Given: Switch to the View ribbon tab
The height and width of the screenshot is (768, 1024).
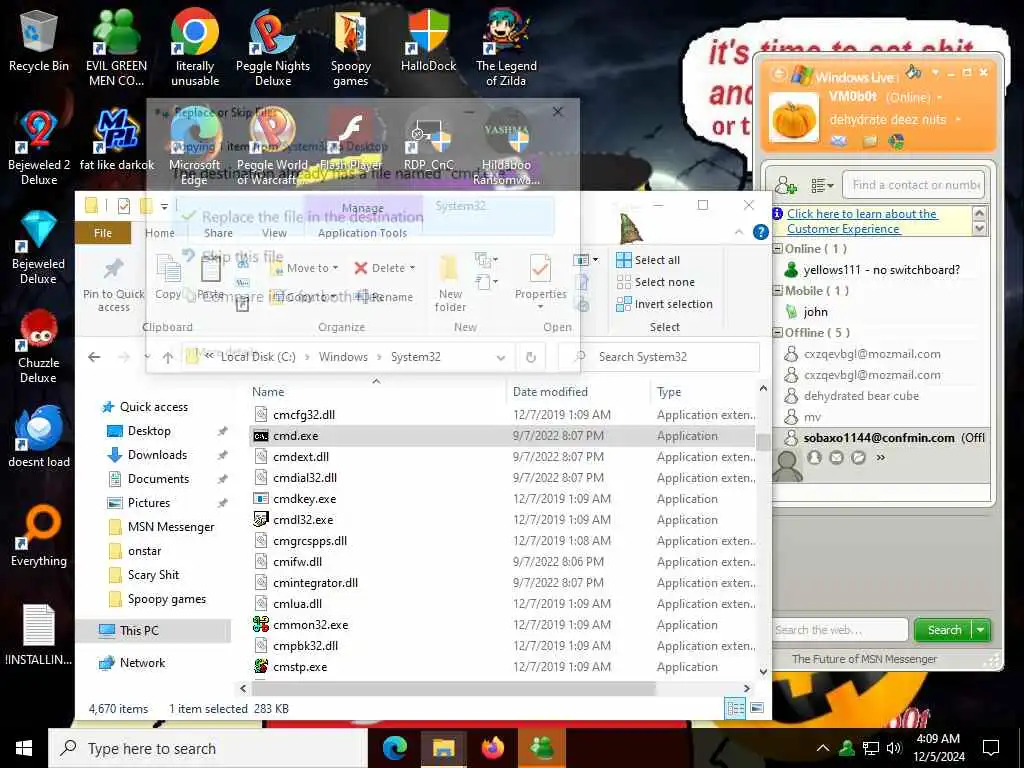Looking at the screenshot, I should point(274,233).
